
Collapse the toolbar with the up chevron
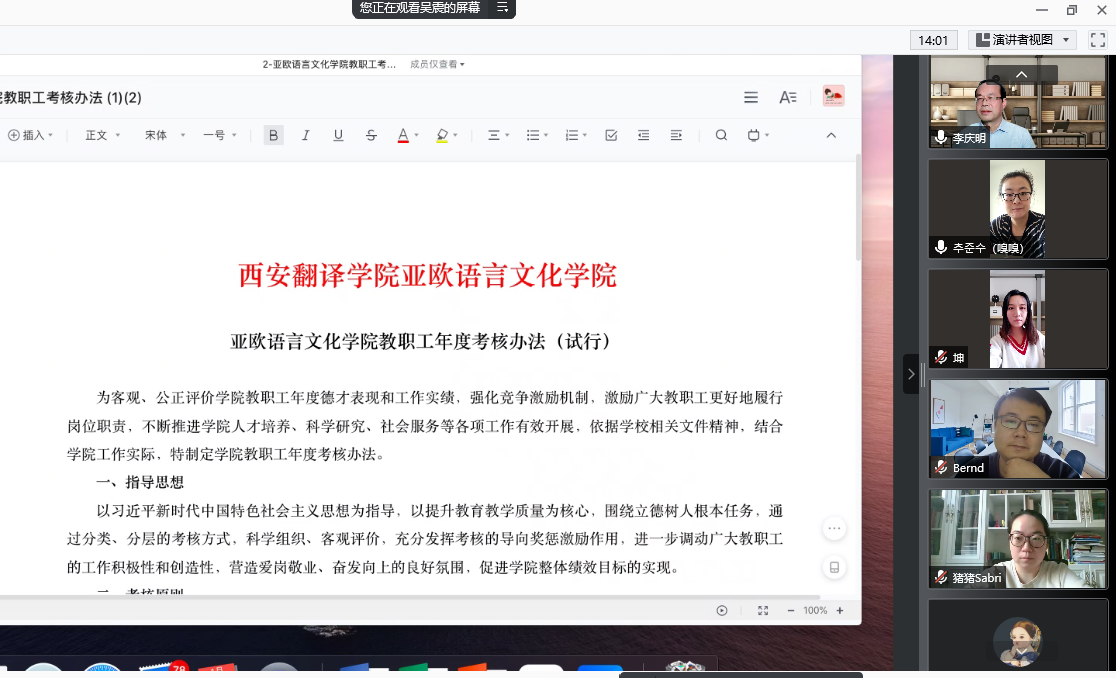[831, 135]
